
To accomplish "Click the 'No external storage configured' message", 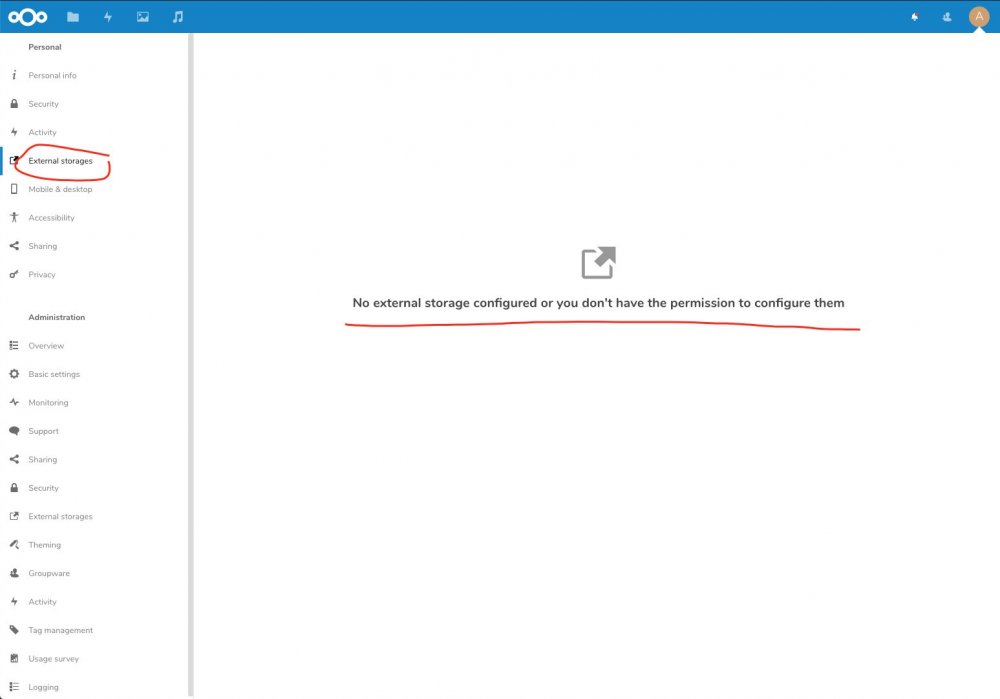I will point(598,303).
